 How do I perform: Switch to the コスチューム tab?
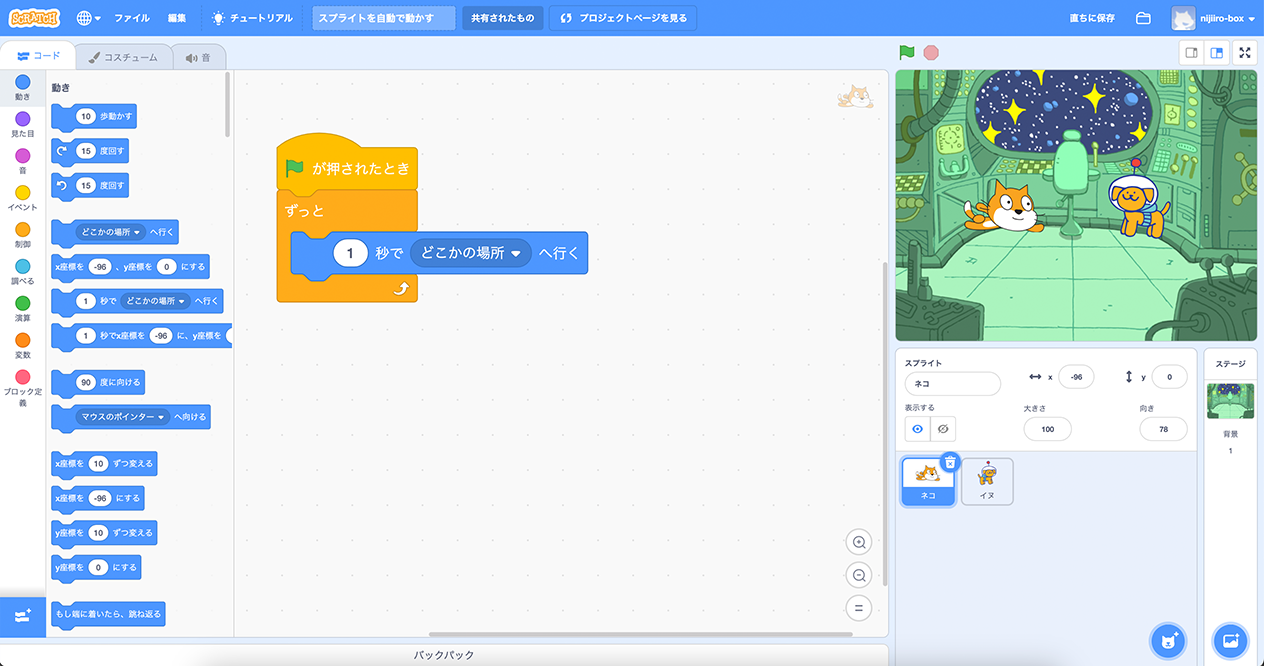pos(122,57)
